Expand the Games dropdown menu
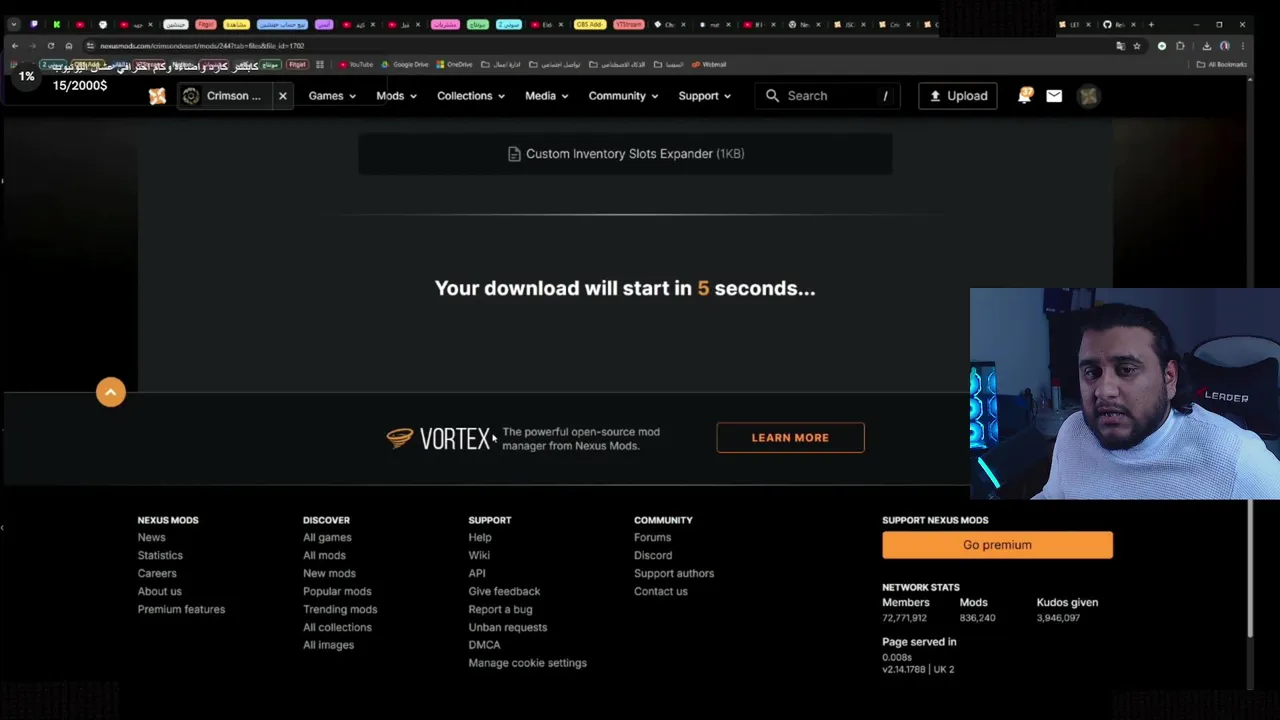 (332, 96)
